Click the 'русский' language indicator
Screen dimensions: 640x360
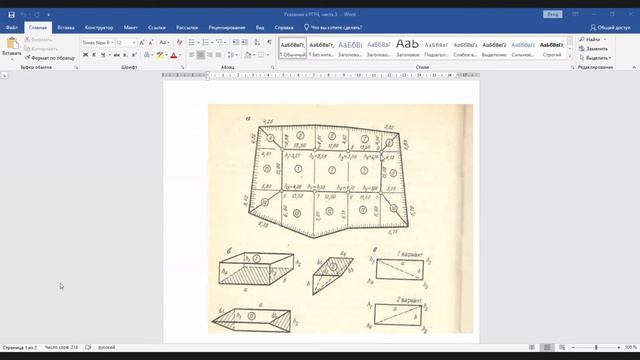pos(107,347)
